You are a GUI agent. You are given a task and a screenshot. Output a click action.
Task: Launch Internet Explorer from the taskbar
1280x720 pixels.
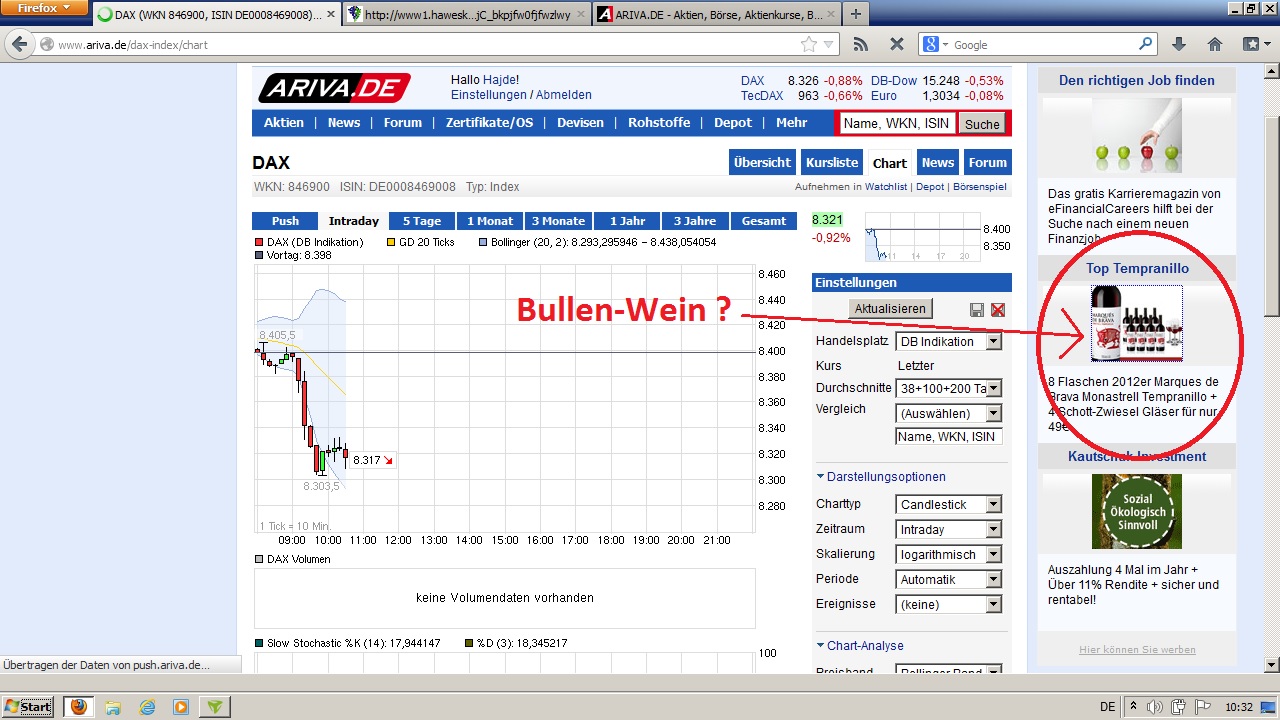[x=147, y=707]
